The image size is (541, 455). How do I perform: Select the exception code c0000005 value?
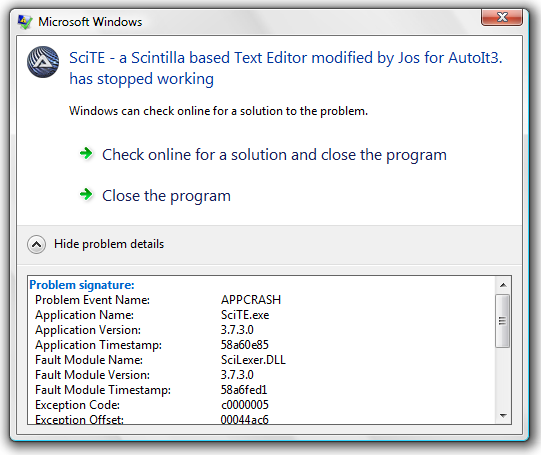tap(245, 405)
